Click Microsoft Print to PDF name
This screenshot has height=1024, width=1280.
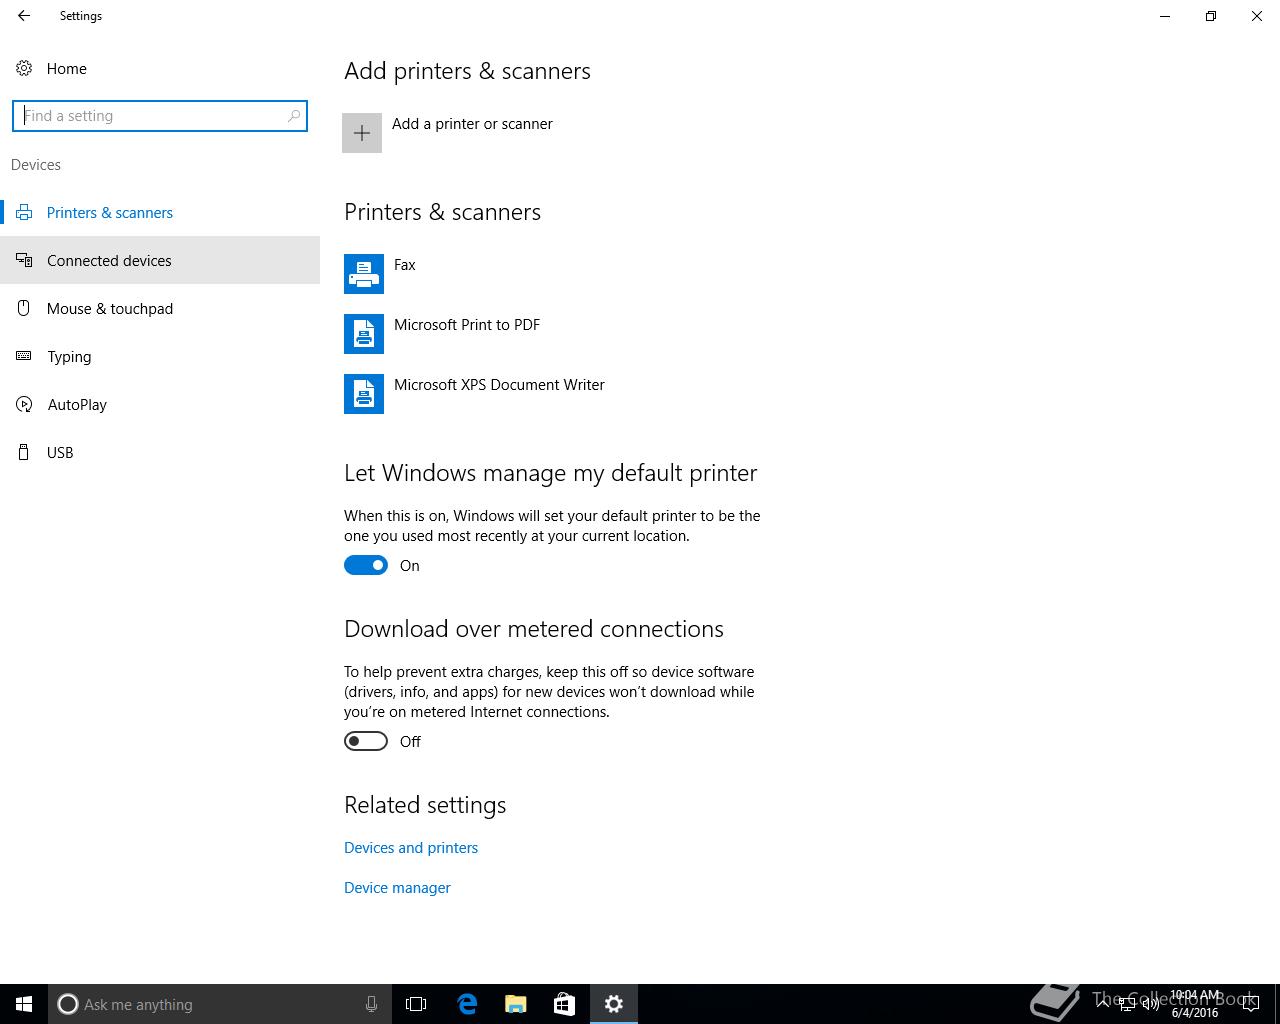467,325
